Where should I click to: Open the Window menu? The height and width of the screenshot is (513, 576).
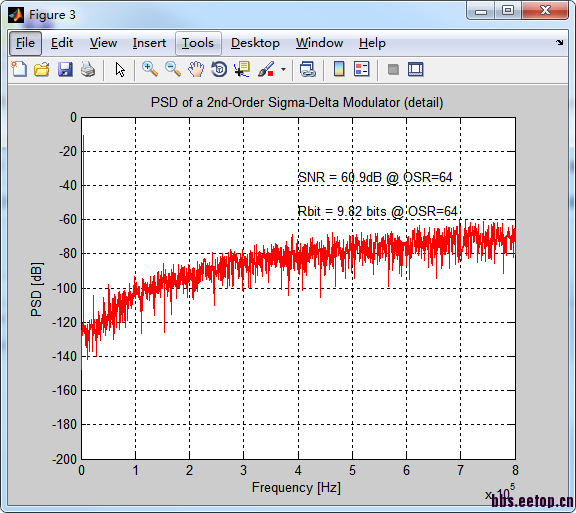(320, 43)
